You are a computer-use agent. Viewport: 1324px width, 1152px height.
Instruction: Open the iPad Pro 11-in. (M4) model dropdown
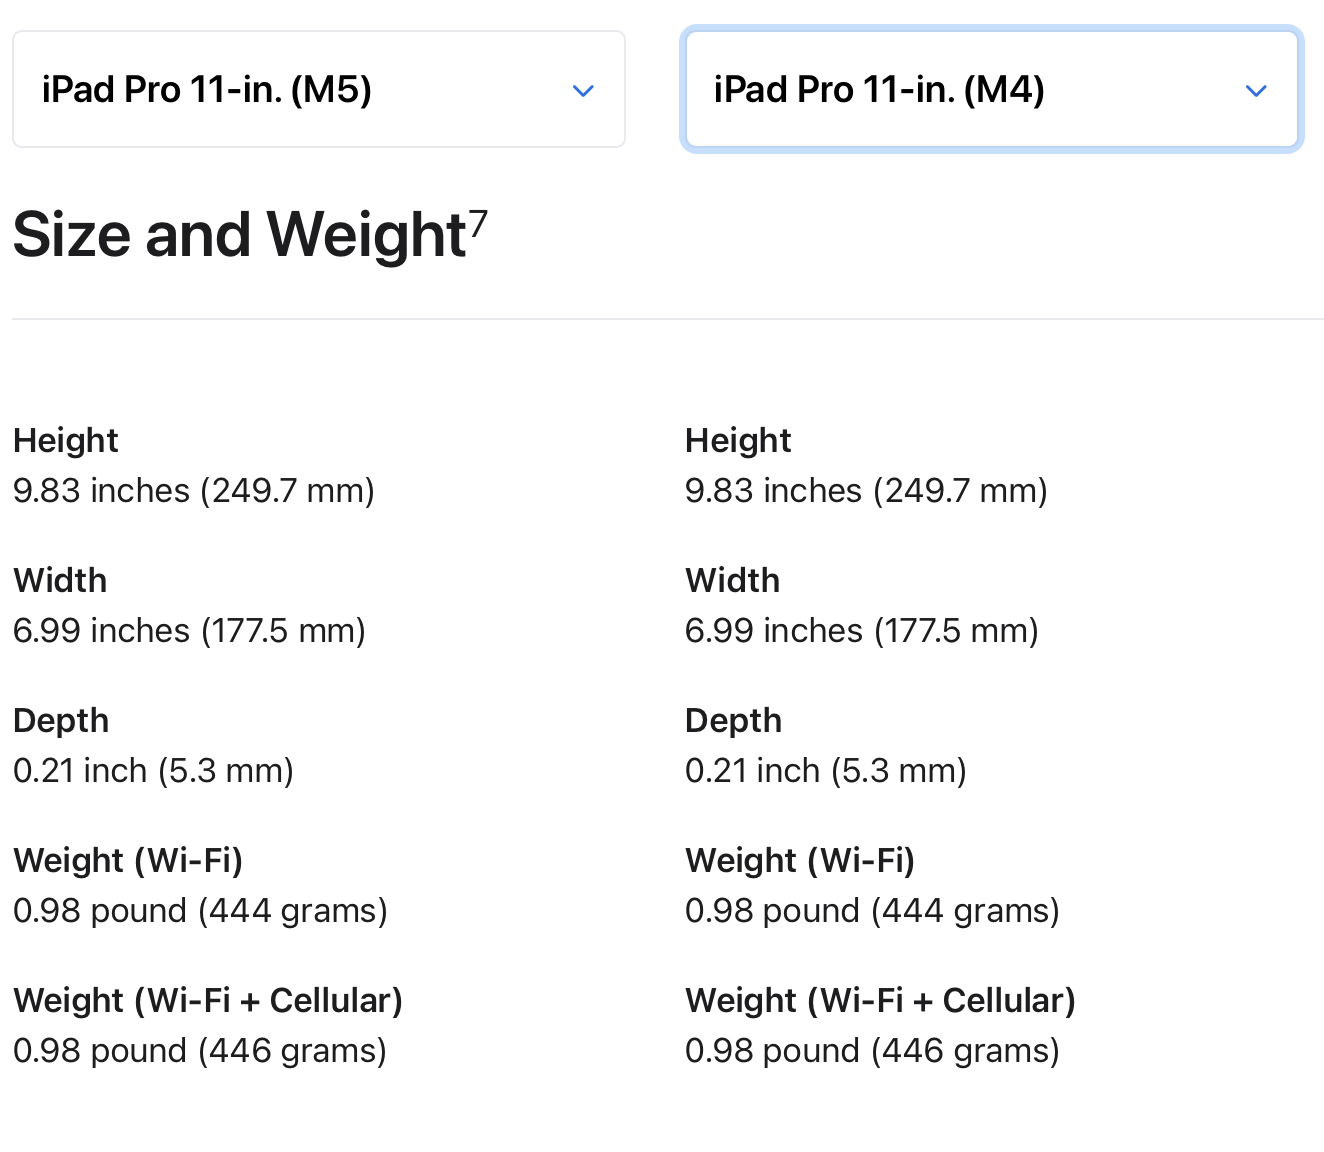pyautogui.click(x=990, y=90)
